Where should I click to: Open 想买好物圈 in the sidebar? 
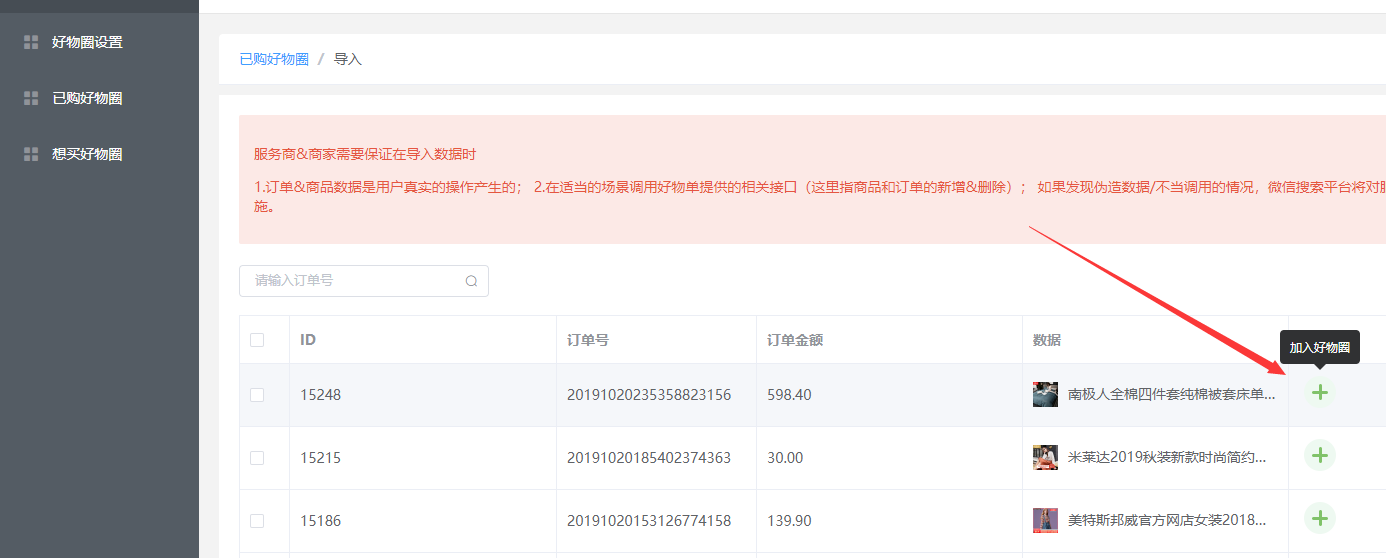coord(87,154)
